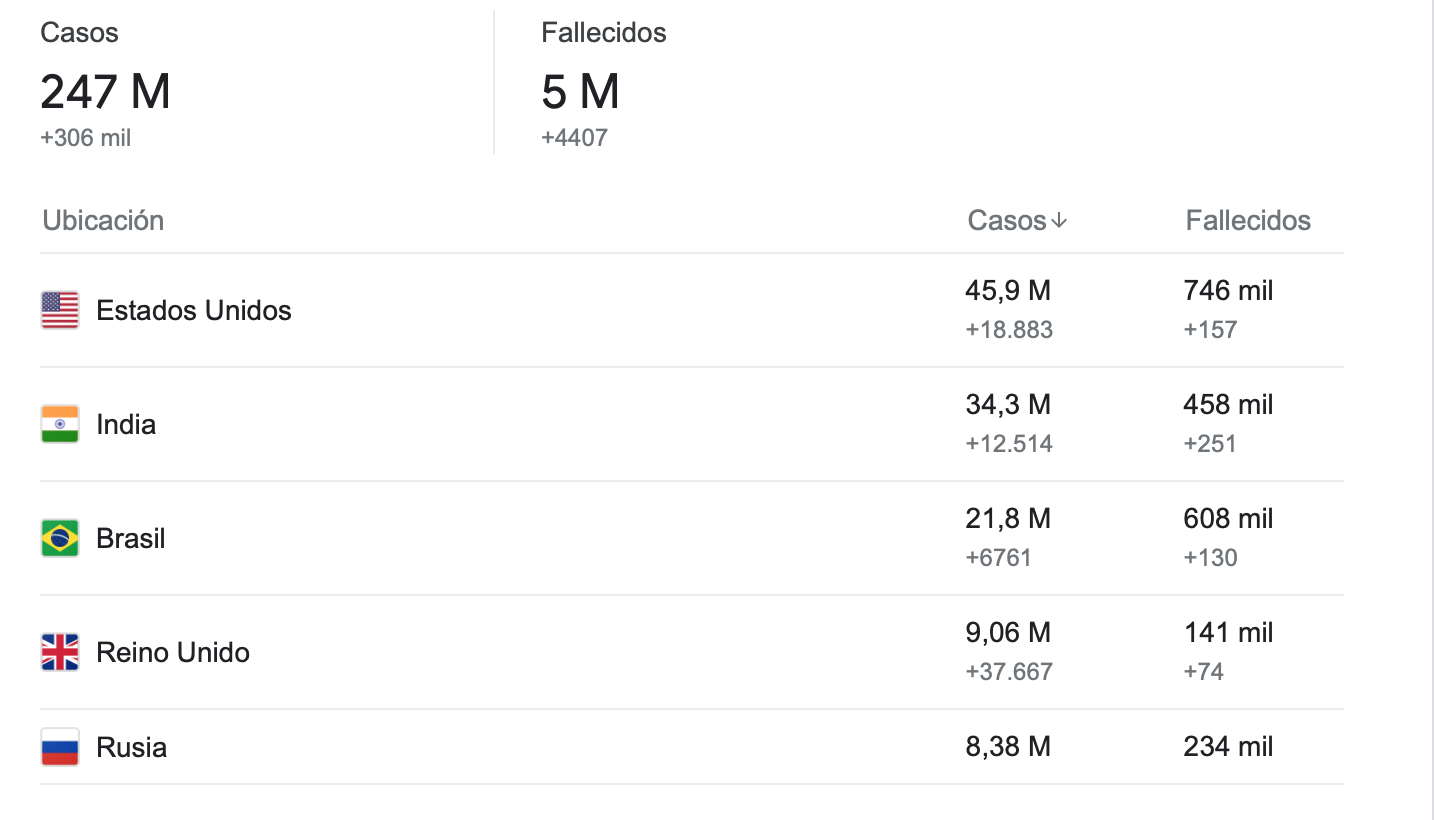Click the Russia flag icon
Image resolution: width=1434 pixels, height=820 pixels.
(x=60, y=747)
